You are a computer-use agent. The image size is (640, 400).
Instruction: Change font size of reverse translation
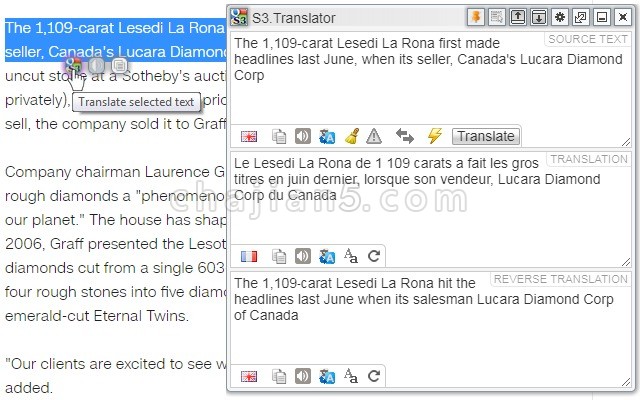click(x=351, y=376)
